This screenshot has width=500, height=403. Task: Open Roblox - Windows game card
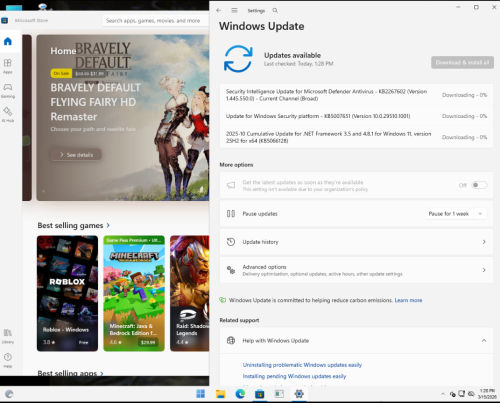[67, 293]
